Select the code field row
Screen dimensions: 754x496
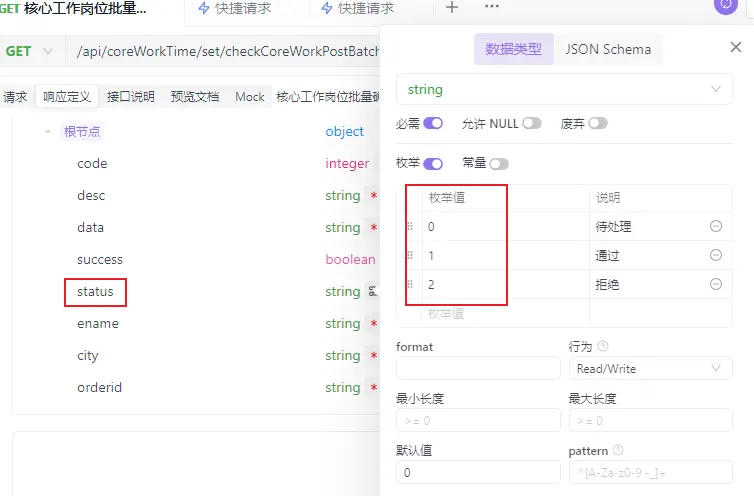point(92,164)
